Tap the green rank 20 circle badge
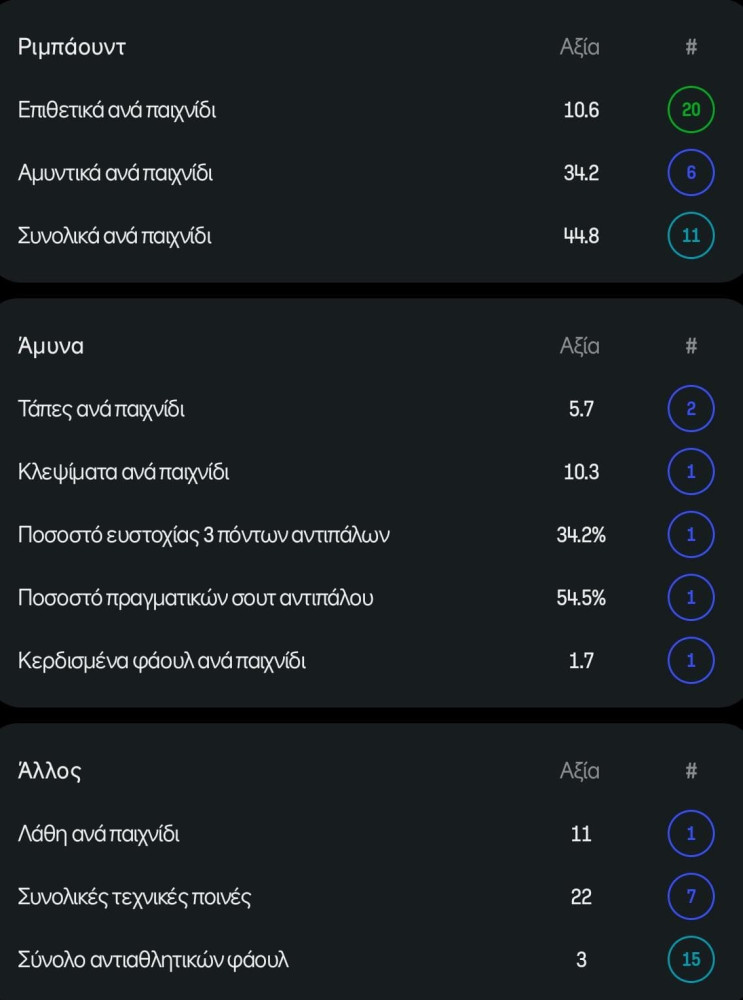This screenshot has width=743, height=1000. coord(691,110)
